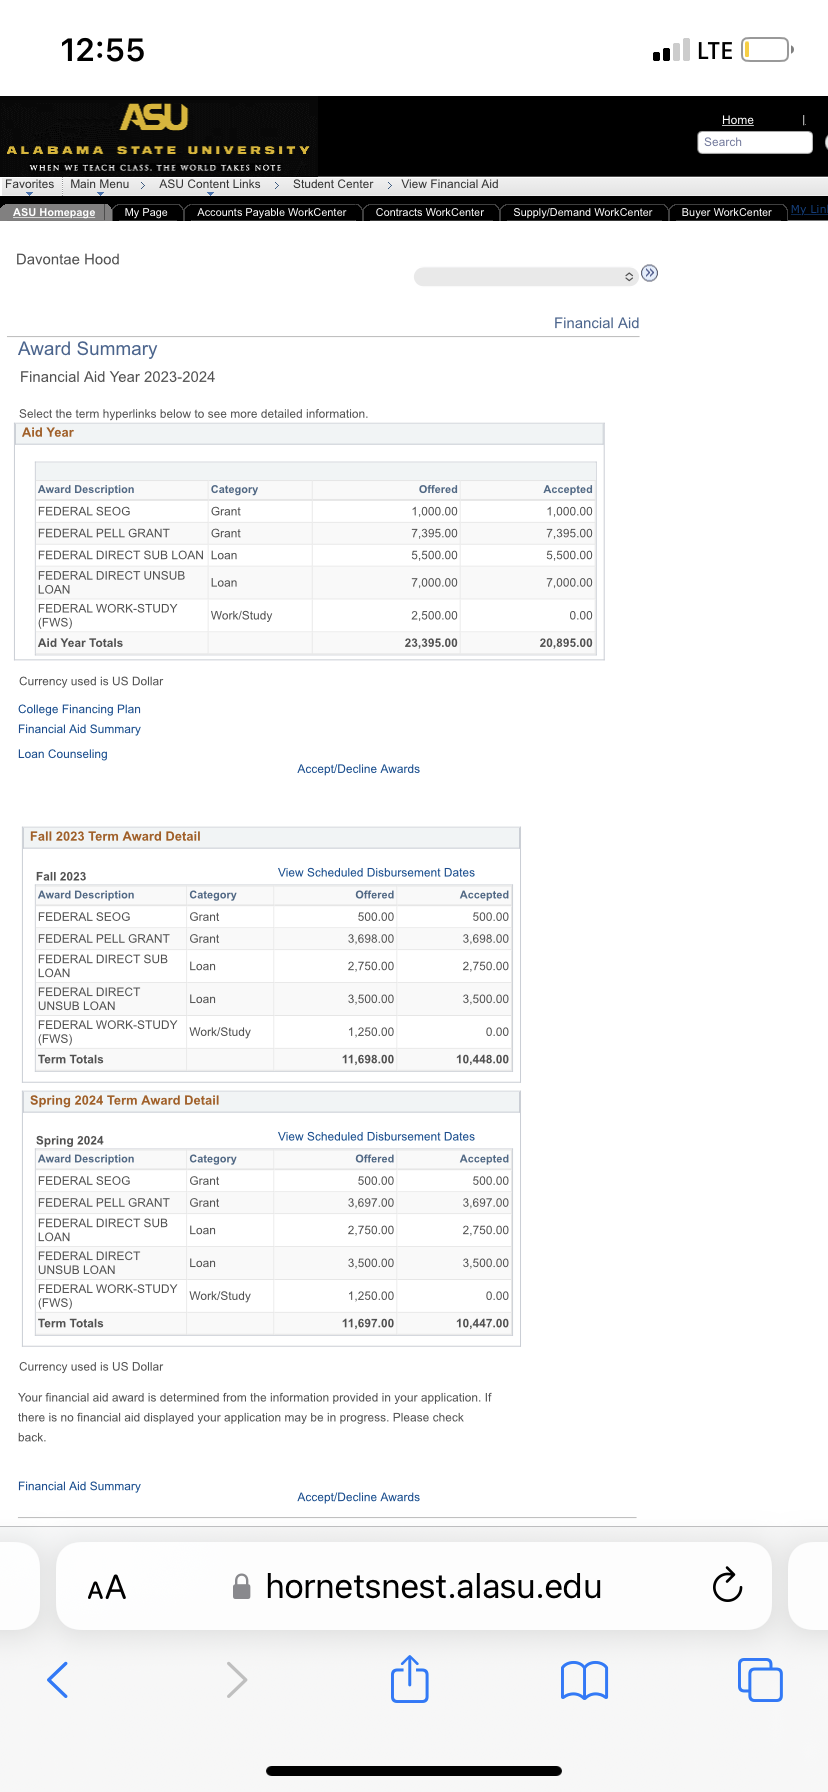The width and height of the screenshot is (828, 1792).
Task: Click the double-arrow go icon beside the dropdown
Action: [650, 273]
